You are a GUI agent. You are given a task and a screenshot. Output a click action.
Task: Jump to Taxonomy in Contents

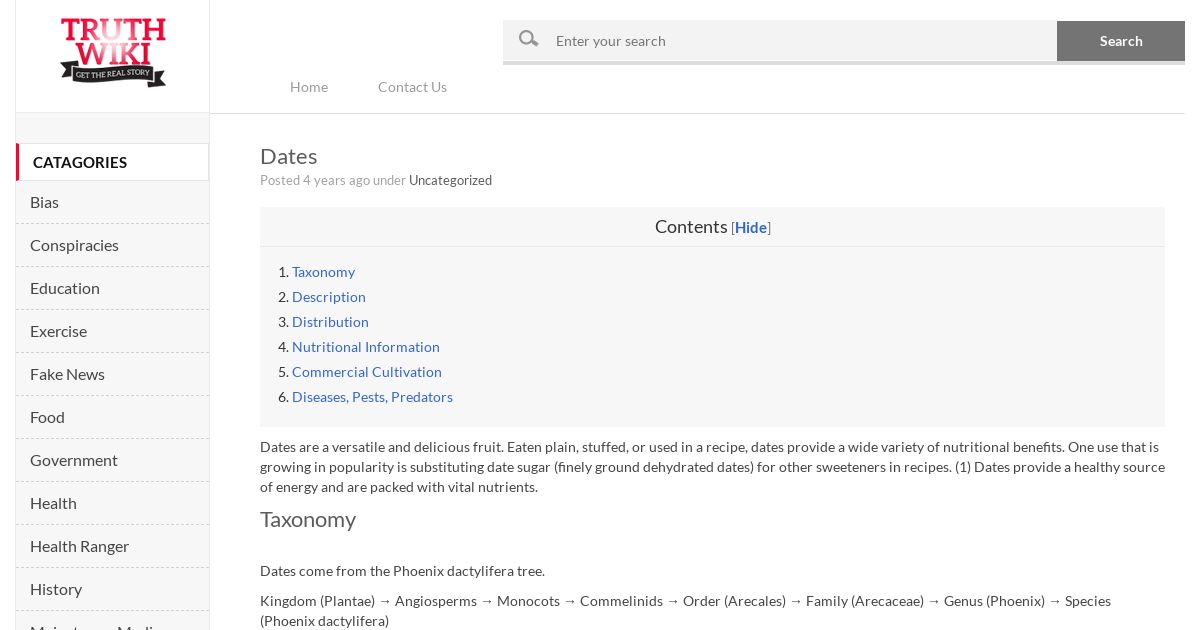(323, 272)
